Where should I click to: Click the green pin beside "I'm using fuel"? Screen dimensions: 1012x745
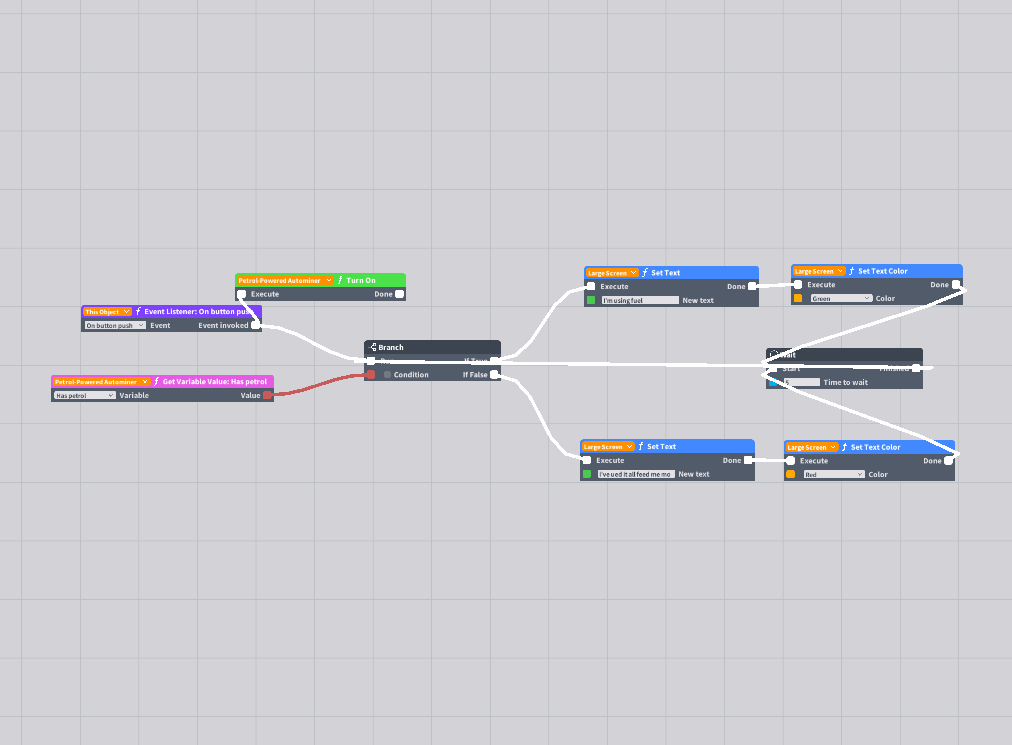[591, 300]
